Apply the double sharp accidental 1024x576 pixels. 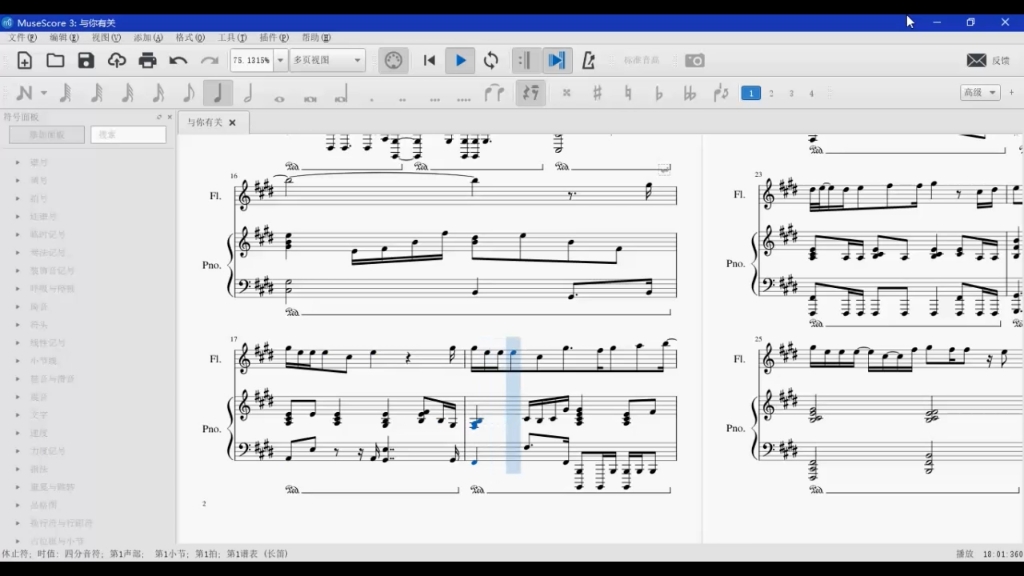pyautogui.click(x=566, y=93)
